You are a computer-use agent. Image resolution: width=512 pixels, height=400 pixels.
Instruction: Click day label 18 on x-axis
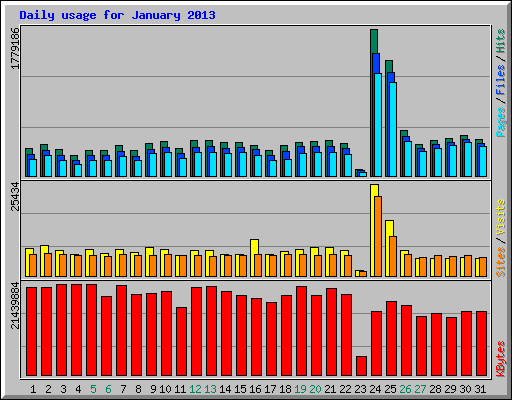coord(285,389)
